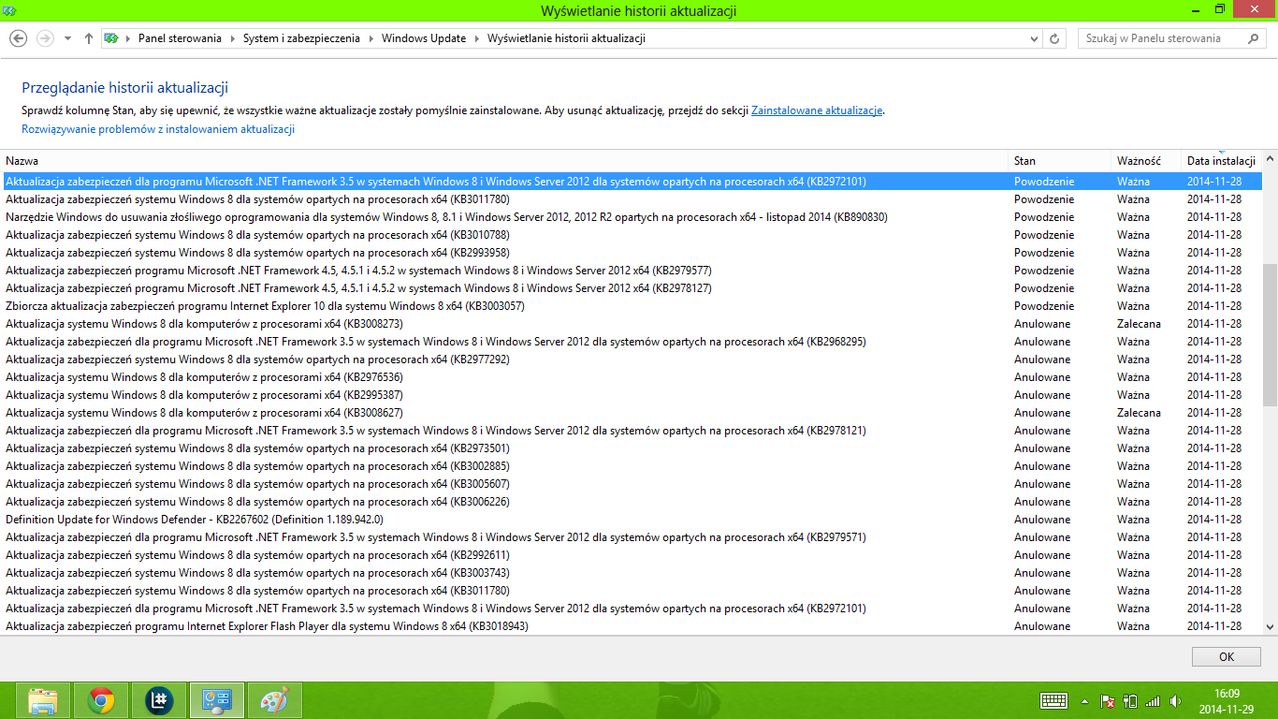Select the Windows Defender Definition Update row
The width and height of the screenshot is (1278, 719).
(x=631, y=520)
